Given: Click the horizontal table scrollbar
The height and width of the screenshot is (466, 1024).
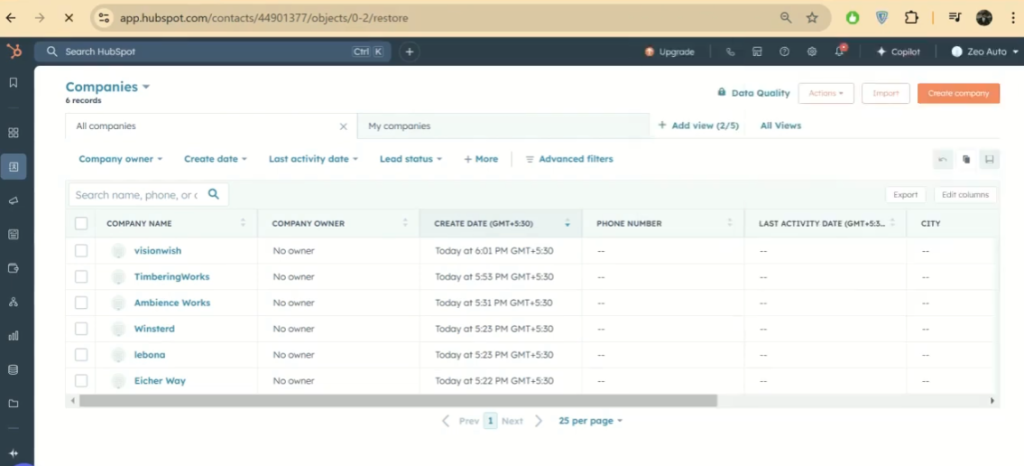Looking at the screenshot, I should 398,400.
